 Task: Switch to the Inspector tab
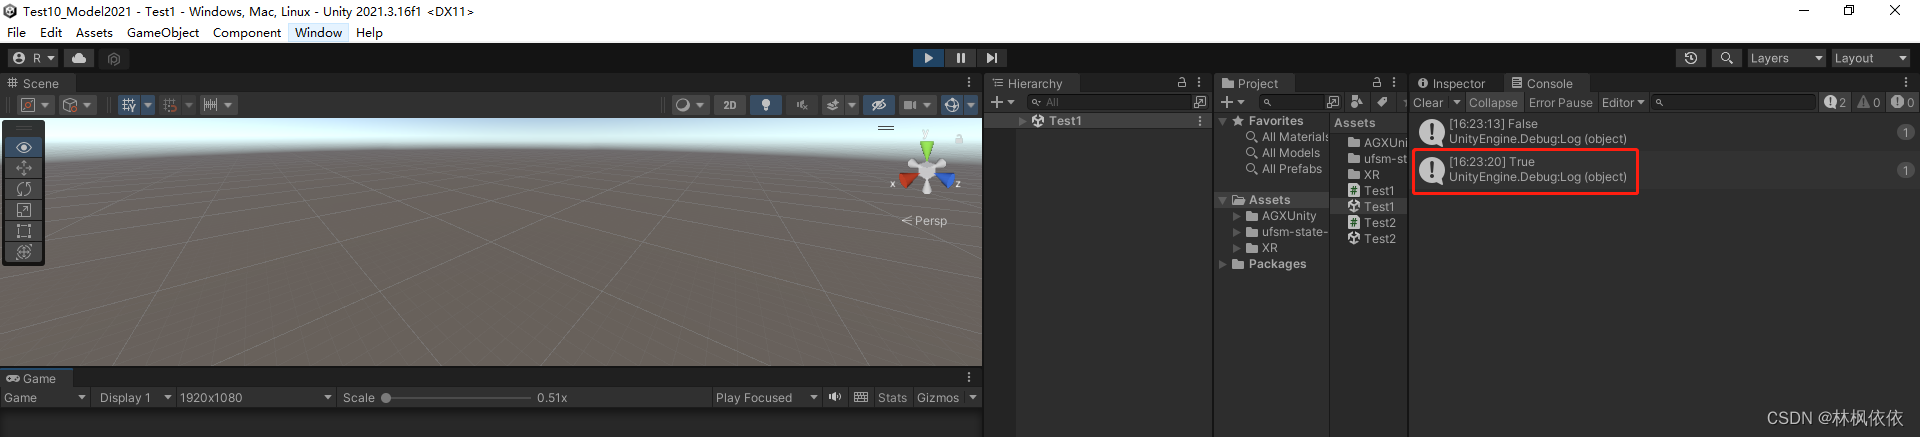1451,83
